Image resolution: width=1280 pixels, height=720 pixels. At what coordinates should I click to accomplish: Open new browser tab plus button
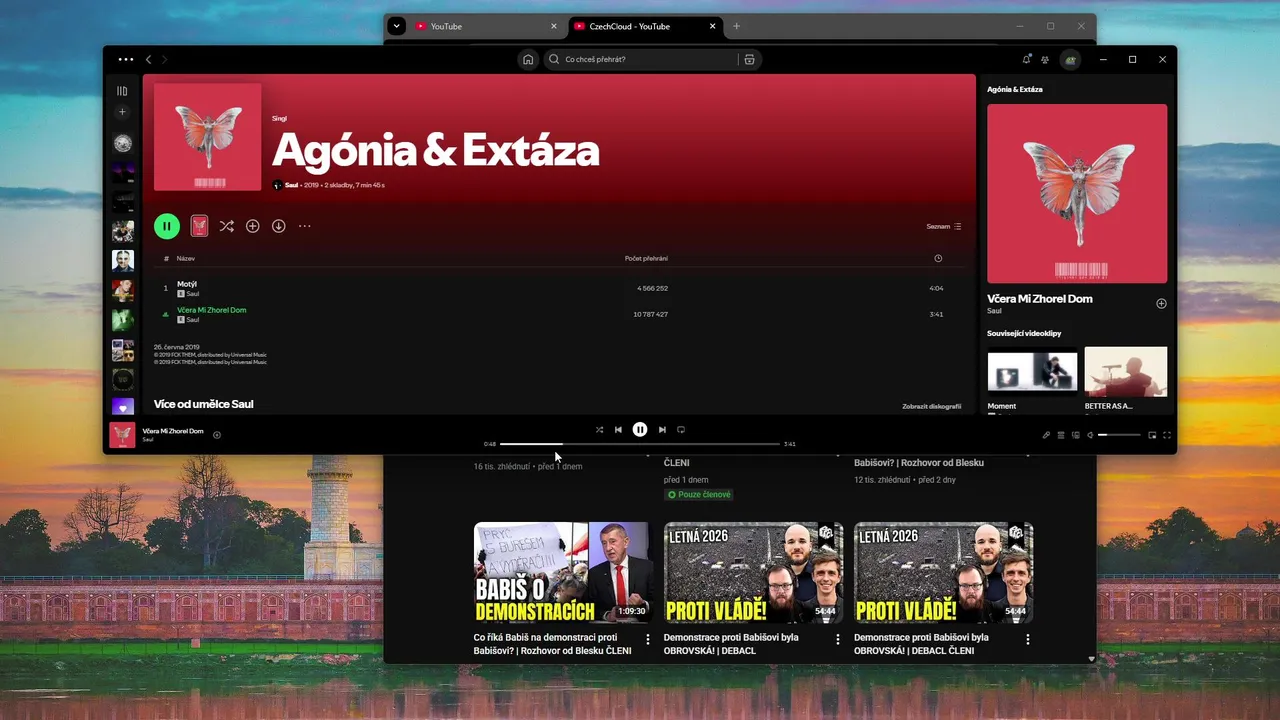click(737, 26)
